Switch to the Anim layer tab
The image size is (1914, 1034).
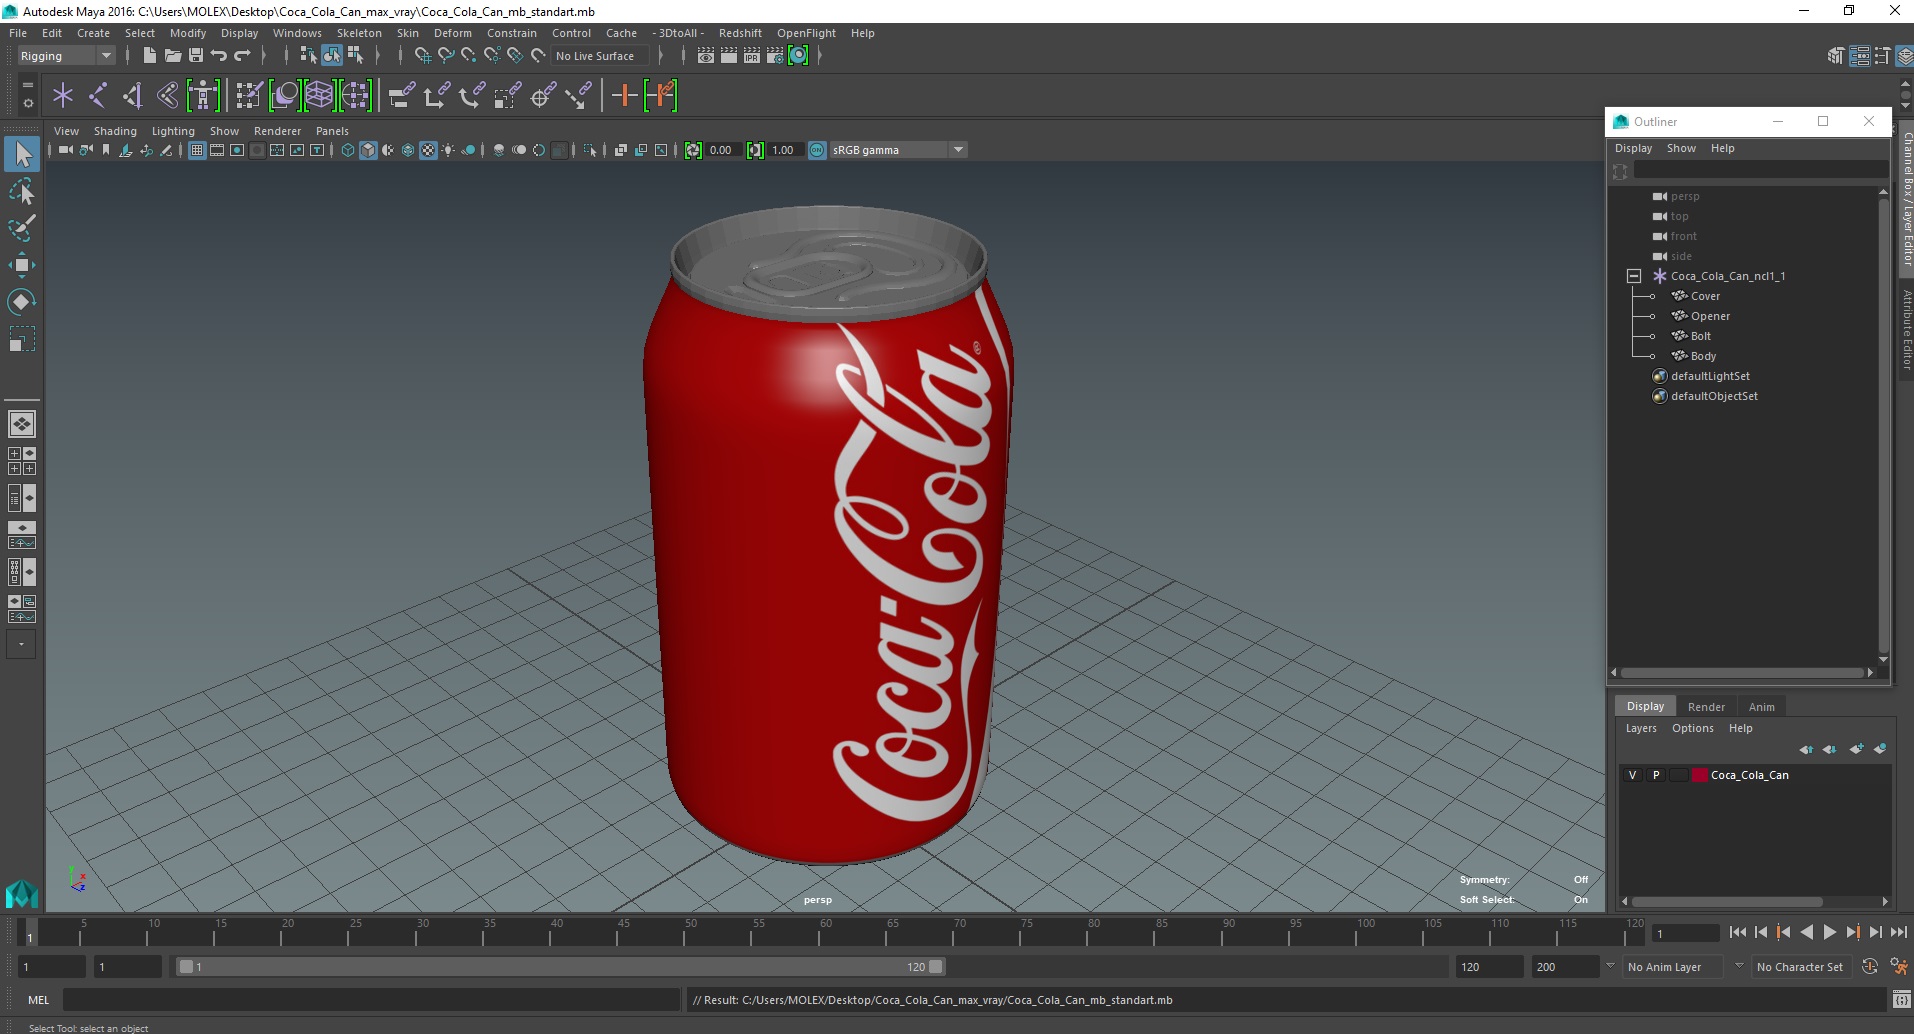(x=1761, y=707)
